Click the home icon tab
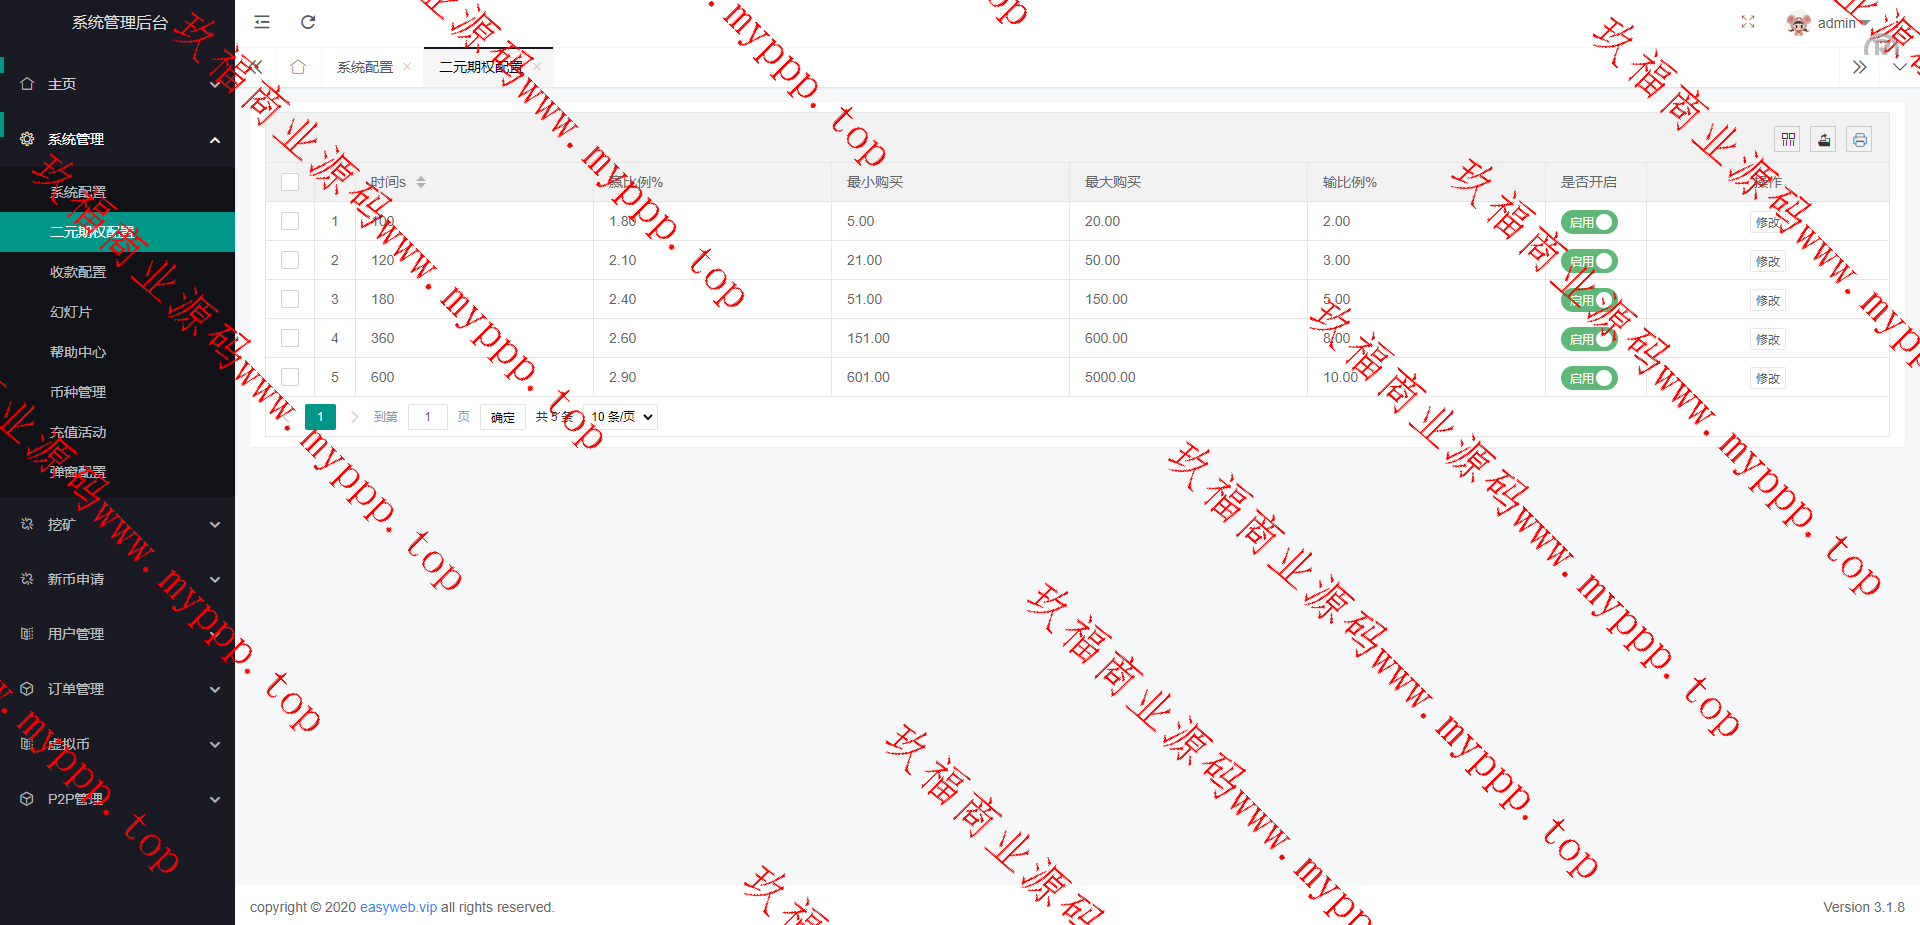The width and height of the screenshot is (1920, 925). [x=298, y=67]
